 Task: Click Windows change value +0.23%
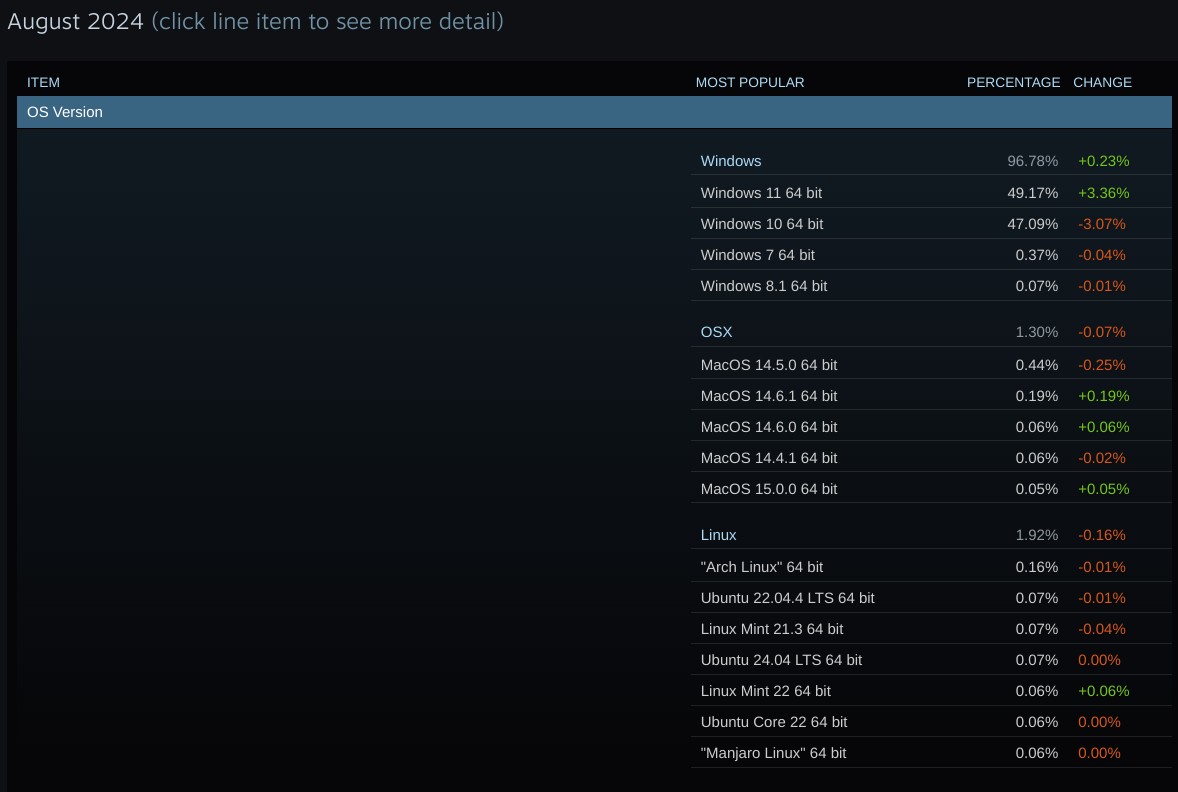tap(1104, 161)
